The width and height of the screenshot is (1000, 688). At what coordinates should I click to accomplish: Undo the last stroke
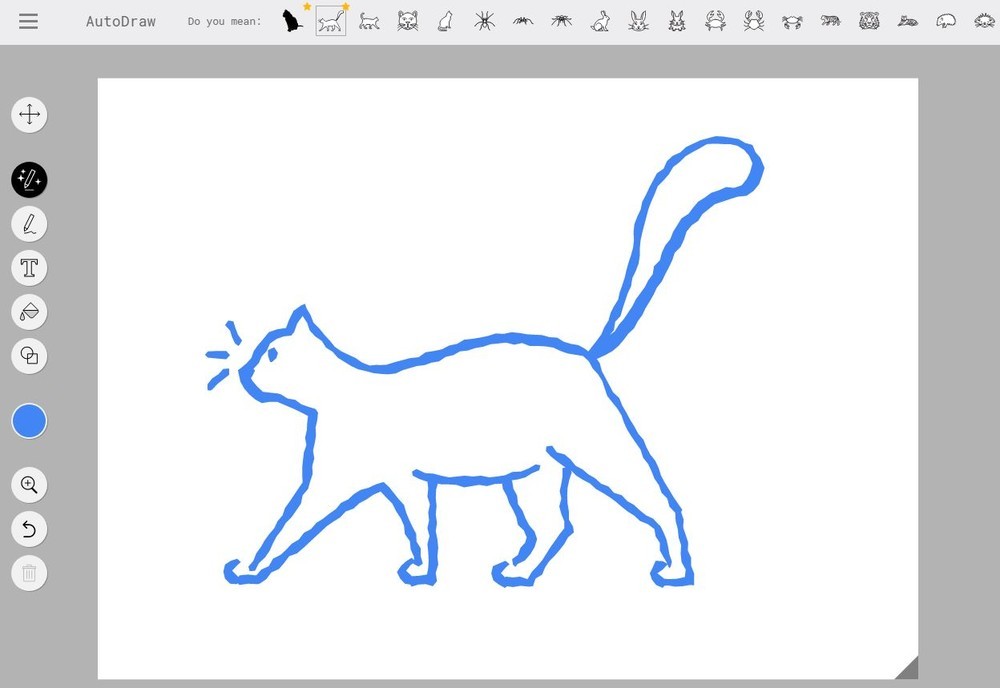(x=29, y=529)
